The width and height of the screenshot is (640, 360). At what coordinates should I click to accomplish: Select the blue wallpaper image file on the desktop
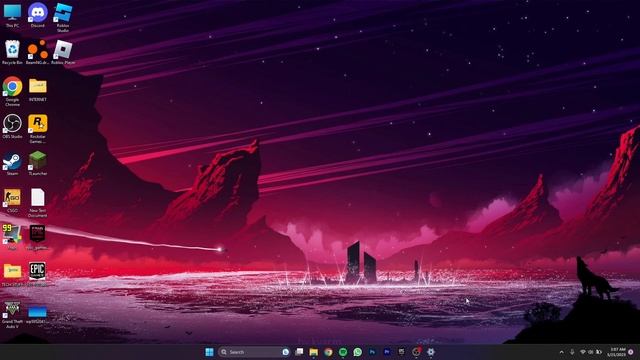38,314
